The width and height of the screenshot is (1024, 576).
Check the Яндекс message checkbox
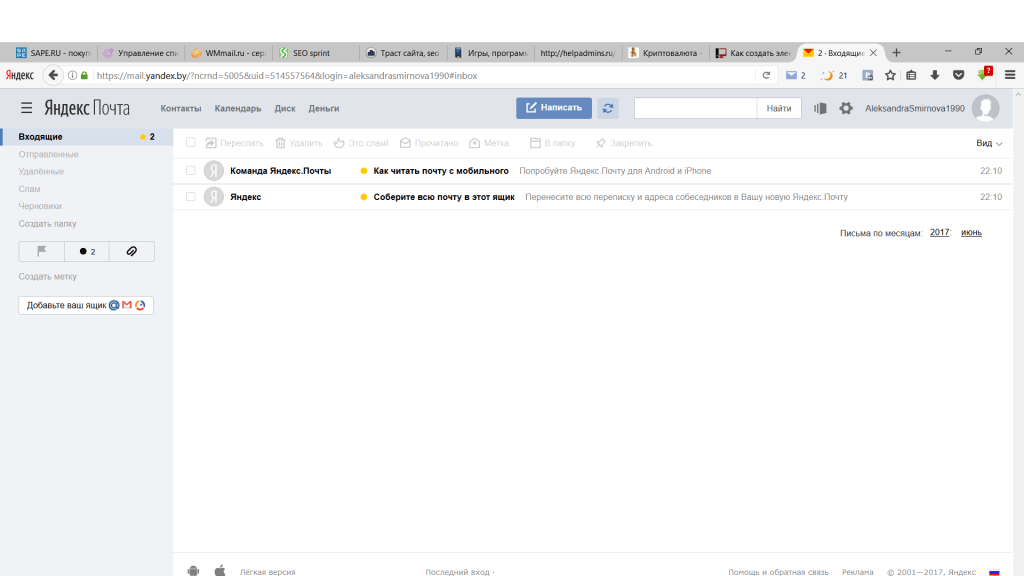pos(191,197)
